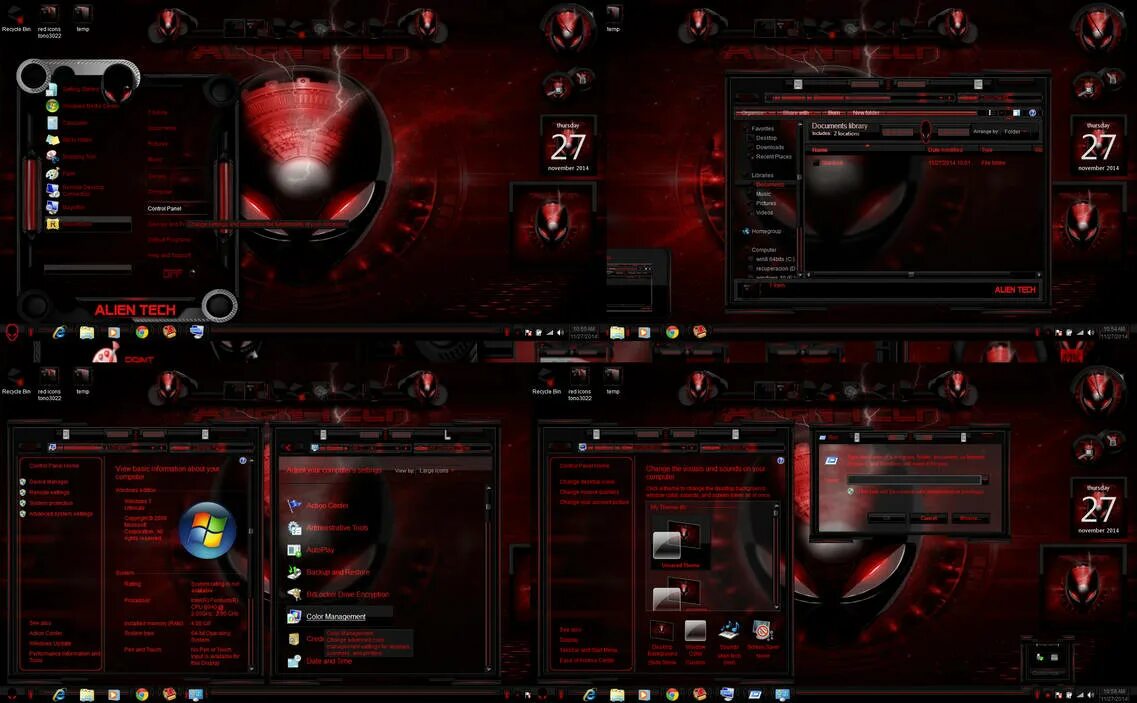Click help icon in Documents library toolbar
The image size is (1137, 703).
click(1033, 113)
